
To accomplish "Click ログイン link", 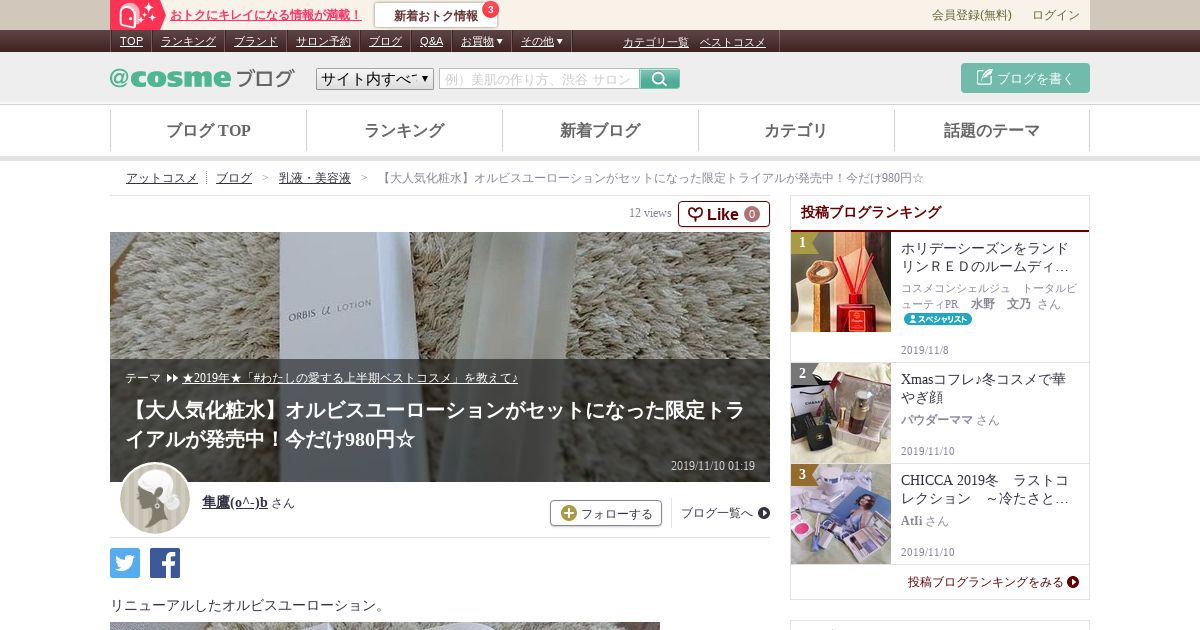I will [1056, 15].
